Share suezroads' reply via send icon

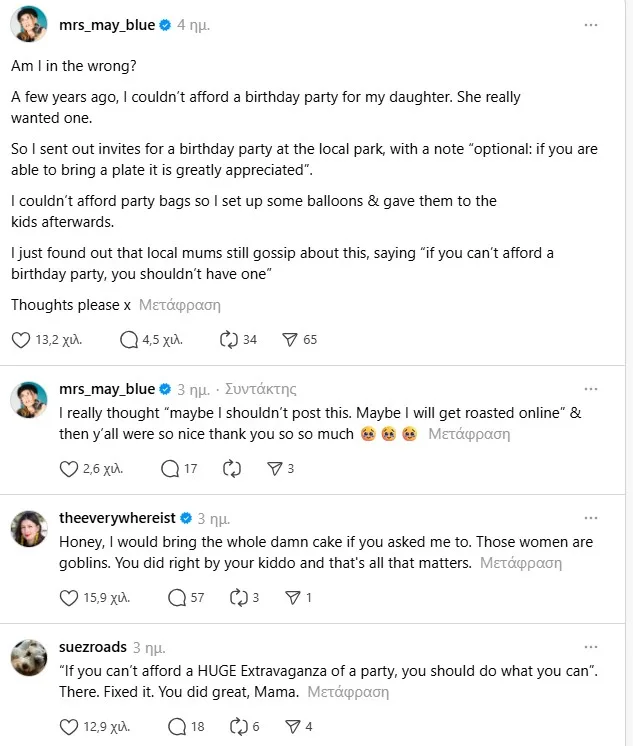(293, 727)
